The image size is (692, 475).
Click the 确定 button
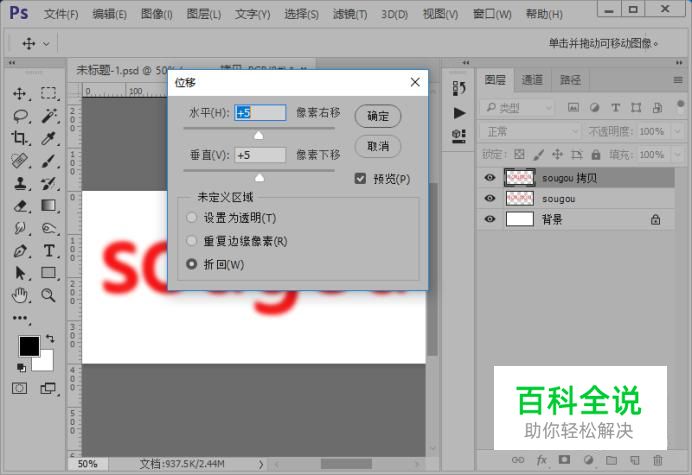point(378,116)
